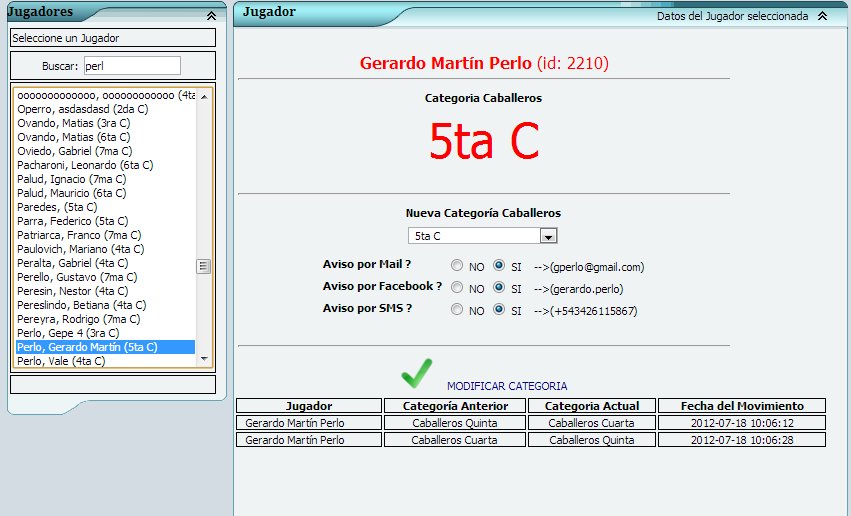Screen dimensions: 851x516
Task: Select NO for Aviso por Mail
Action: pyautogui.click(x=457, y=266)
